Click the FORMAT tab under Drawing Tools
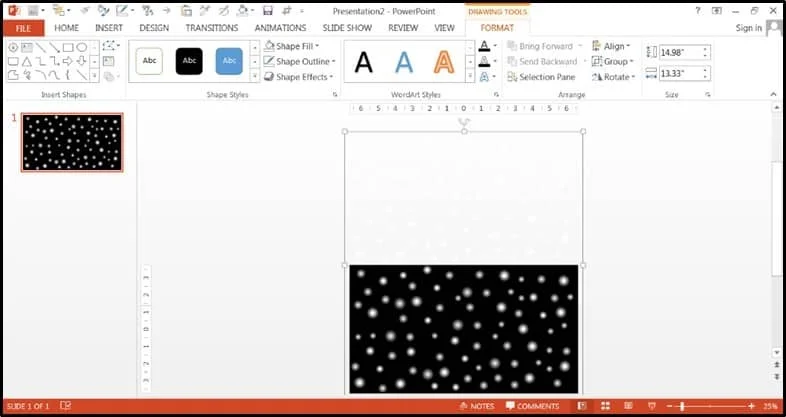Image resolution: width=786 pixels, height=417 pixels. click(497, 28)
